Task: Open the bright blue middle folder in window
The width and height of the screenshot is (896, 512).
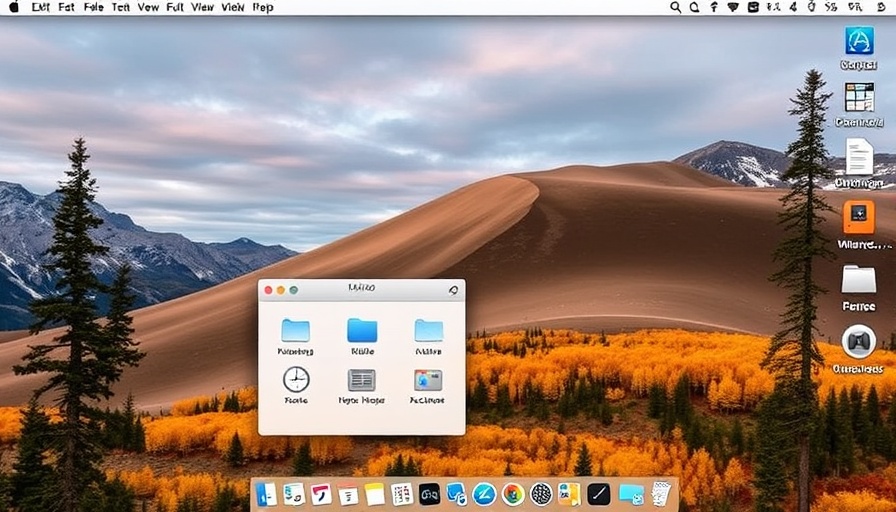Action: pos(362,330)
